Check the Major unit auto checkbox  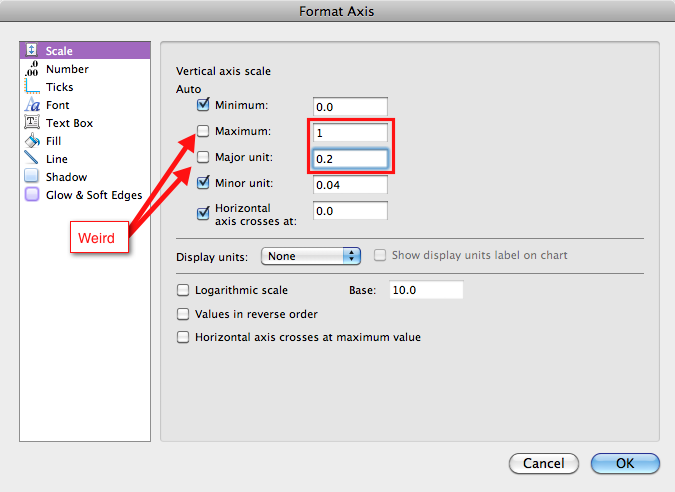pos(204,157)
